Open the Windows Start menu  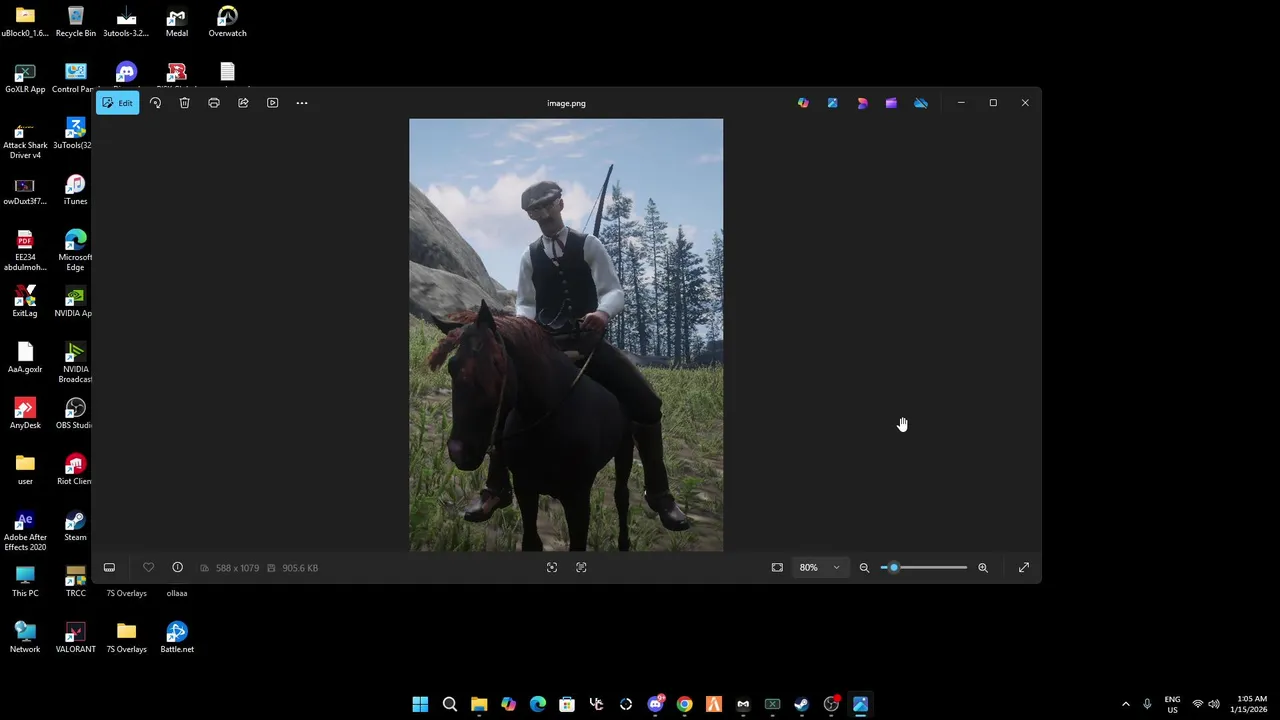(x=420, y=704)
